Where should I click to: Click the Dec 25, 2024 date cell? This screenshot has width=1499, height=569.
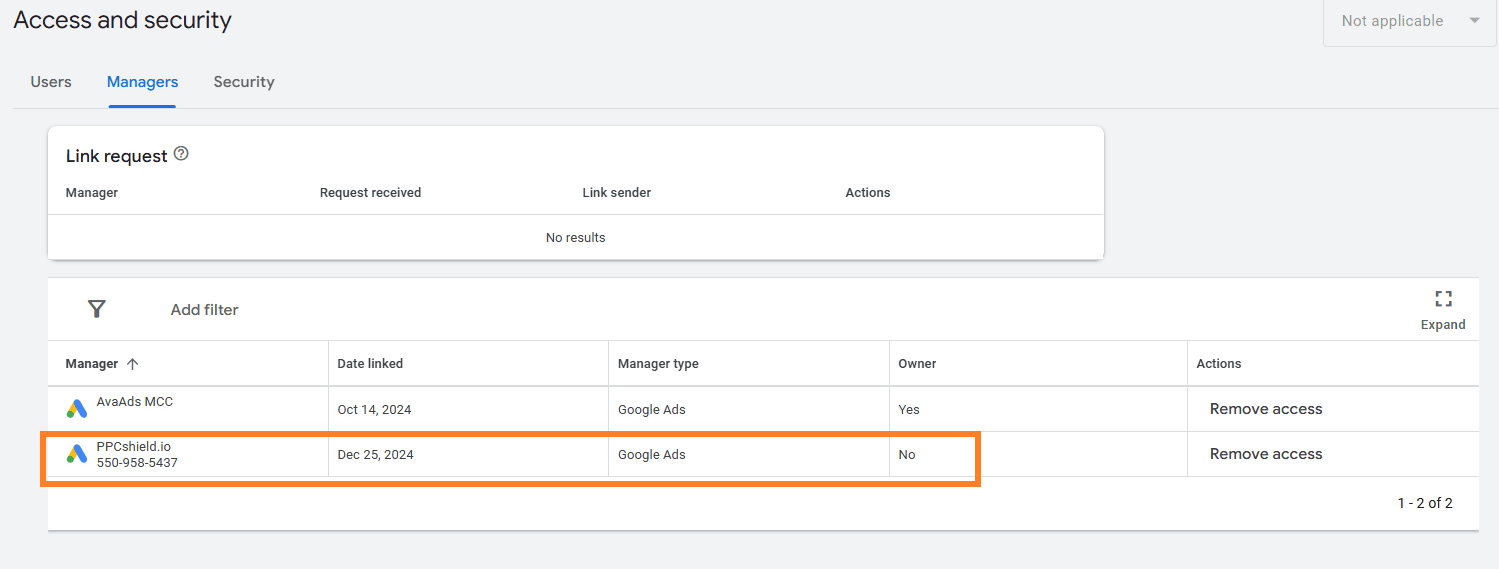(x=375, y=455)
